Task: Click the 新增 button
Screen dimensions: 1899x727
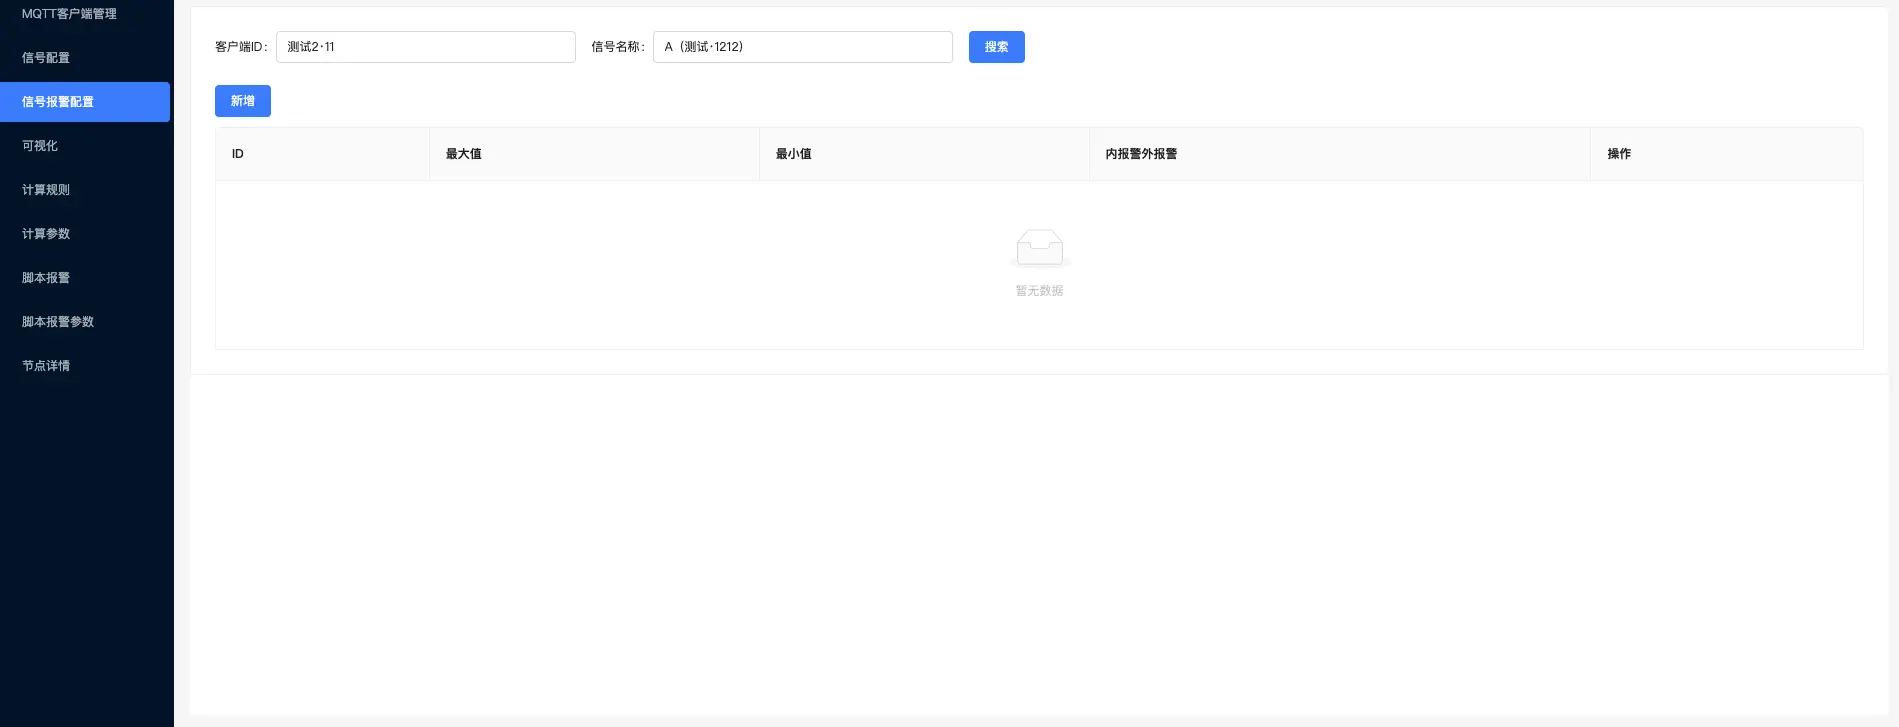Action: tap(243, 101)
